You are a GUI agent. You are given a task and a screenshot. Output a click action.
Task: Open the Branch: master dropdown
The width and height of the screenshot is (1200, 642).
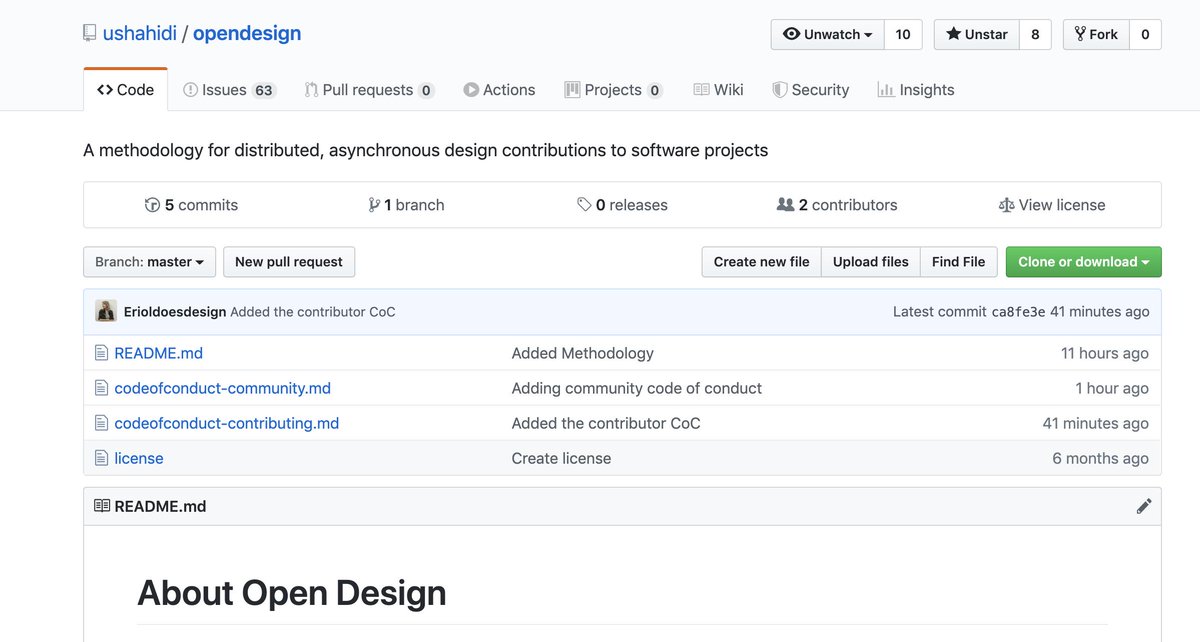149,262
